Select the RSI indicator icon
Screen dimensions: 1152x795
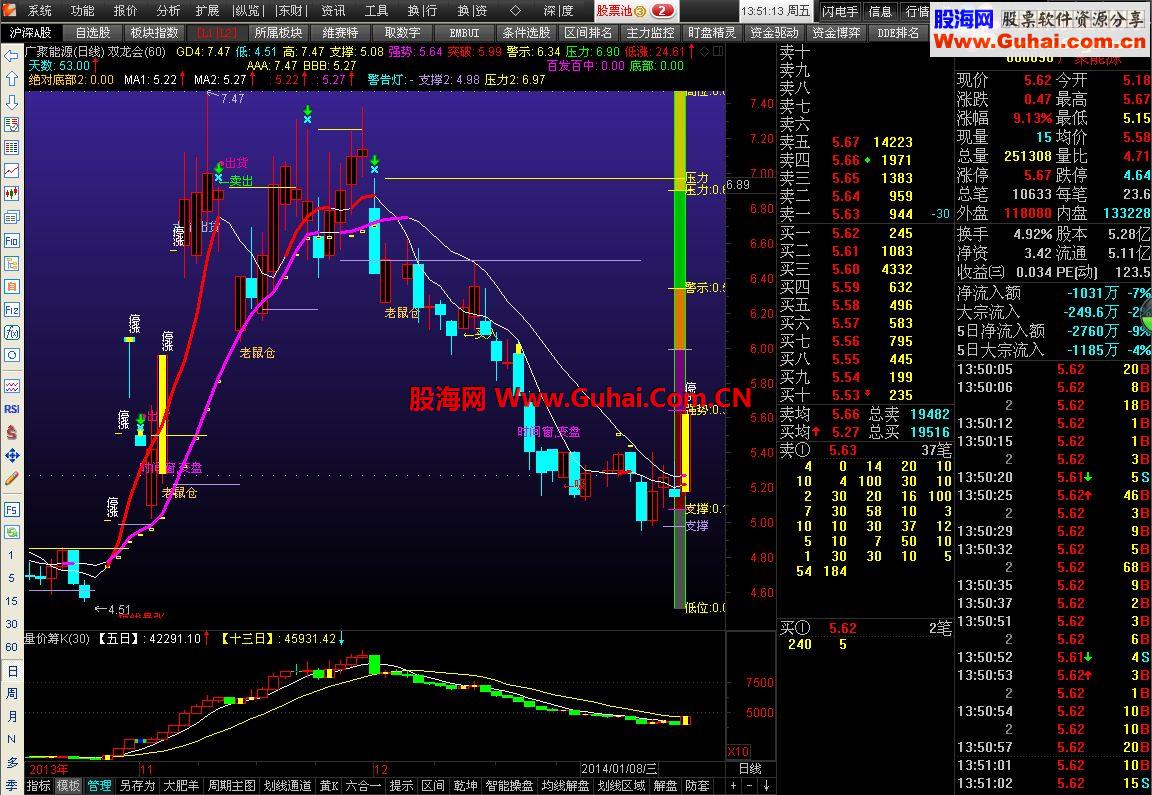11,409
